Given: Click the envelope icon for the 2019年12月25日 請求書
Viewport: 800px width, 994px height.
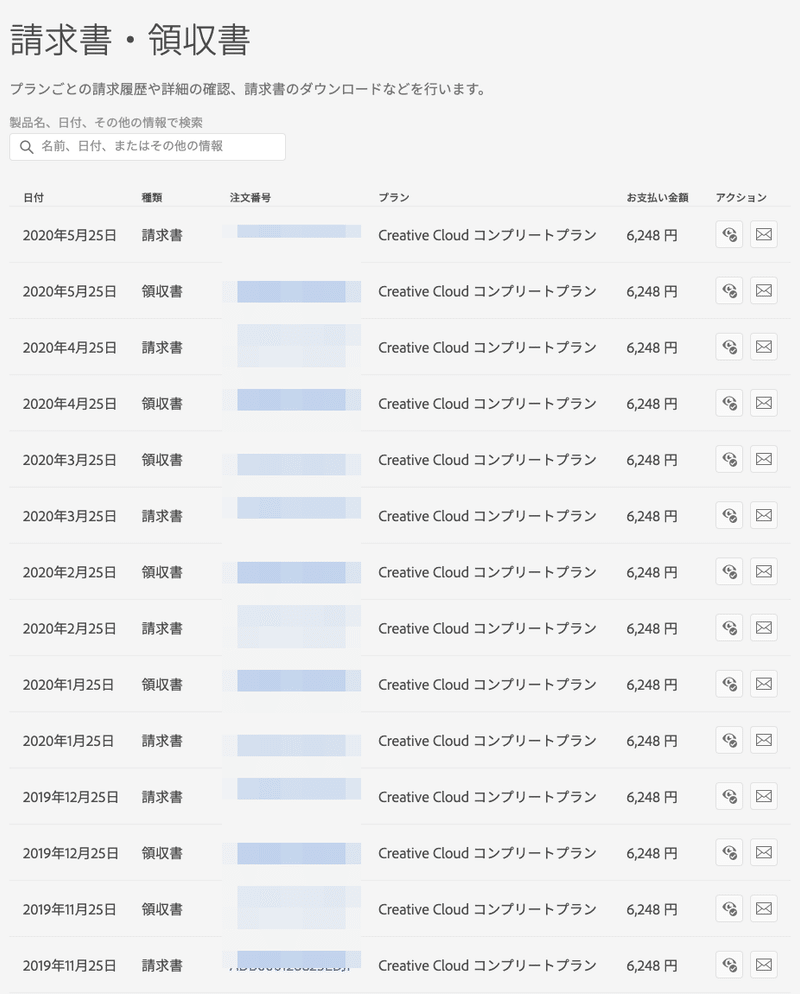Looking at the screenshot, I should (764, 796).
